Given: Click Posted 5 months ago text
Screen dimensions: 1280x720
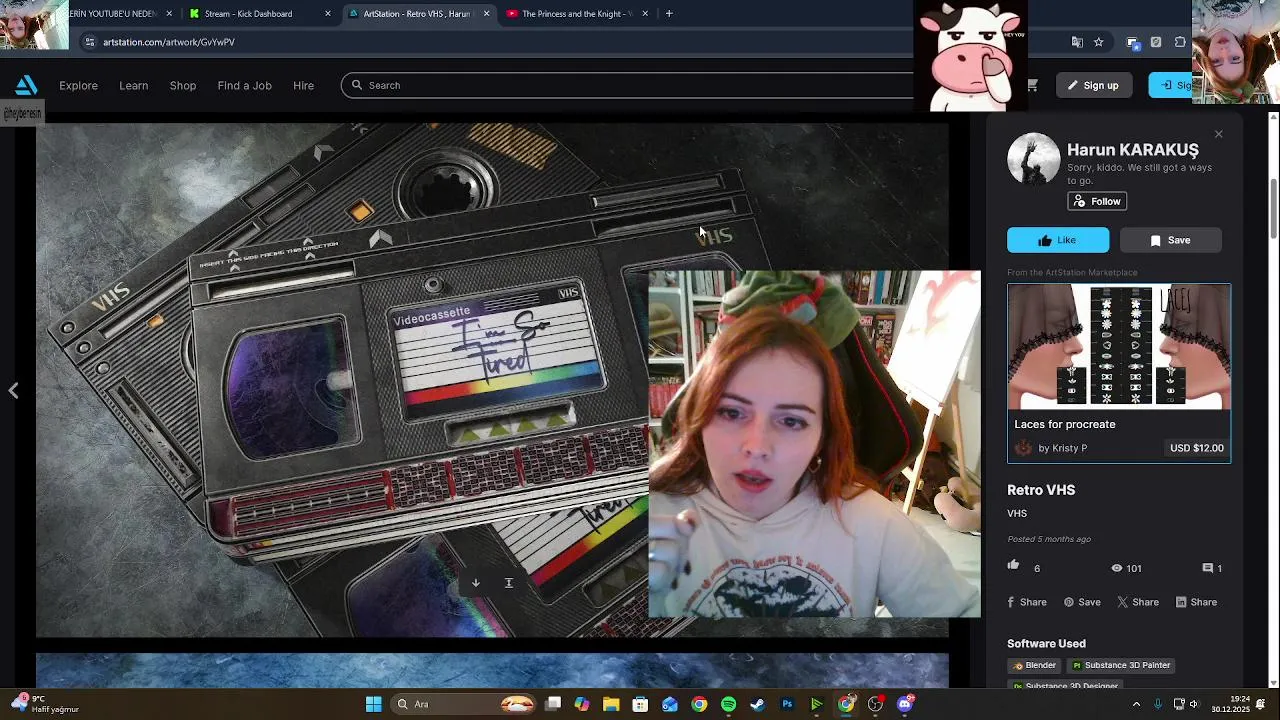Looking at the screenshot, I should 1049,539.
